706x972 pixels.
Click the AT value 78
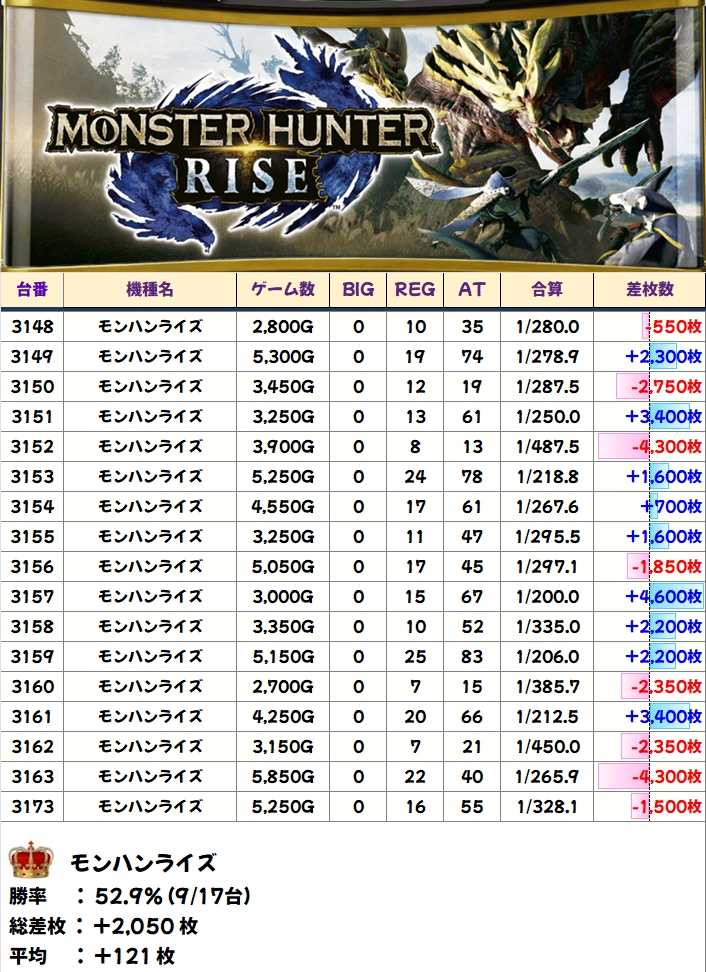472,476
